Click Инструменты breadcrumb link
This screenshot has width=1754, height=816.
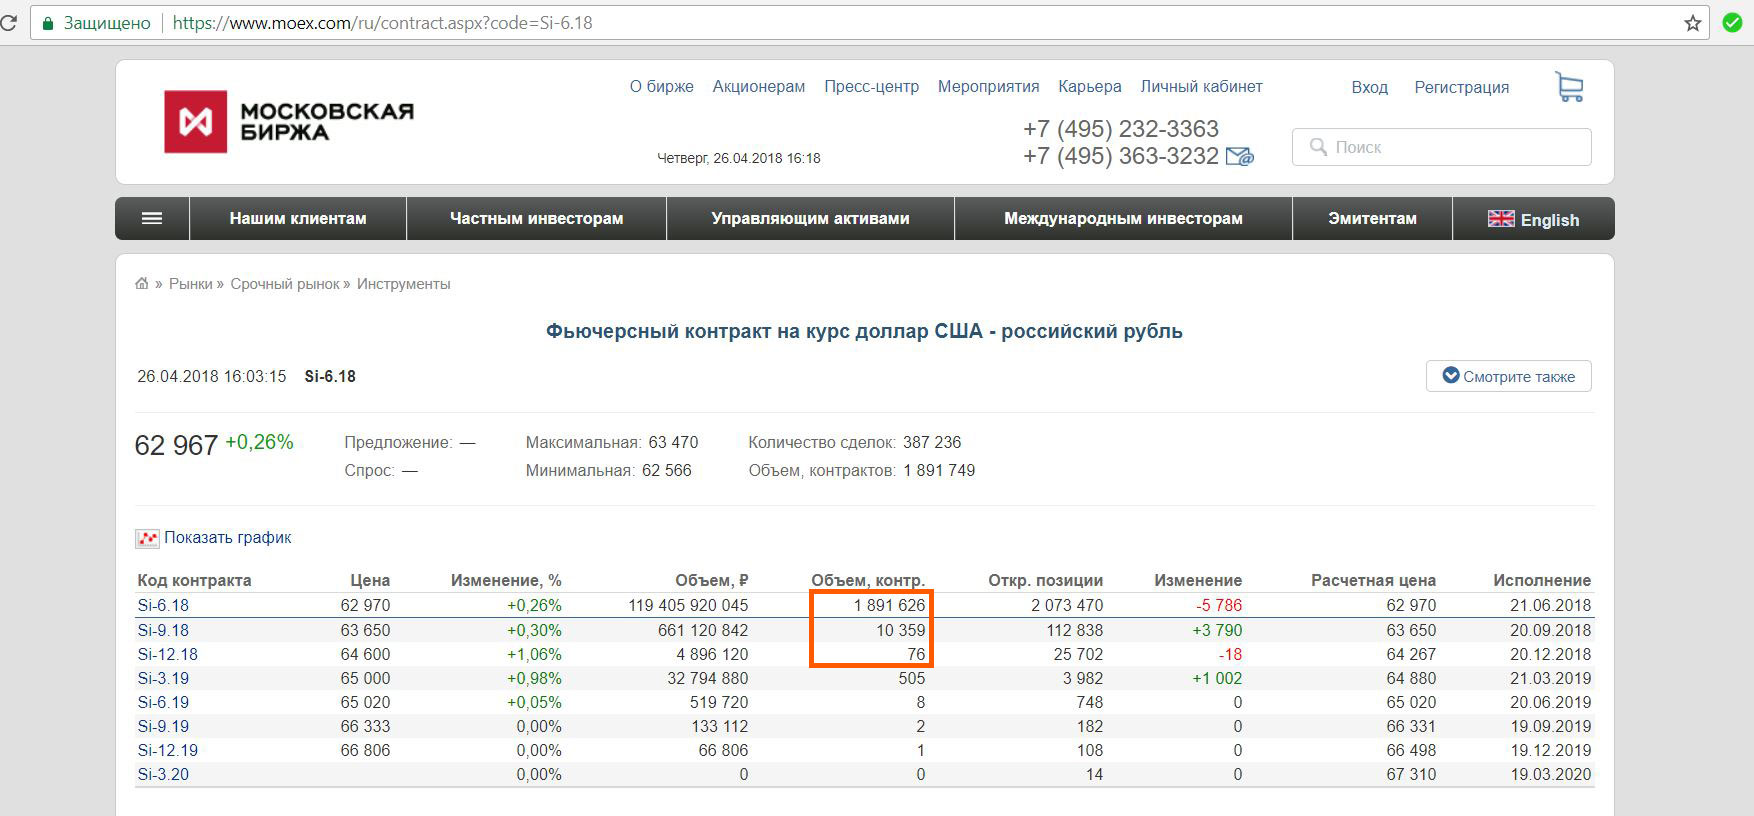click(x=403, y=284)
